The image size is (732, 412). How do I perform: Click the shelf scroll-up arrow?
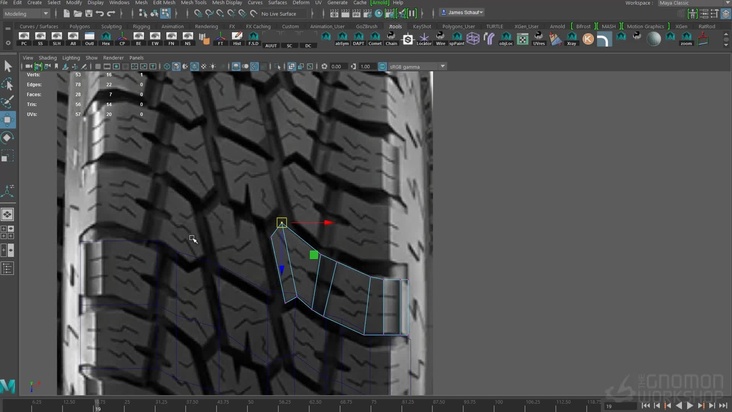726,34
